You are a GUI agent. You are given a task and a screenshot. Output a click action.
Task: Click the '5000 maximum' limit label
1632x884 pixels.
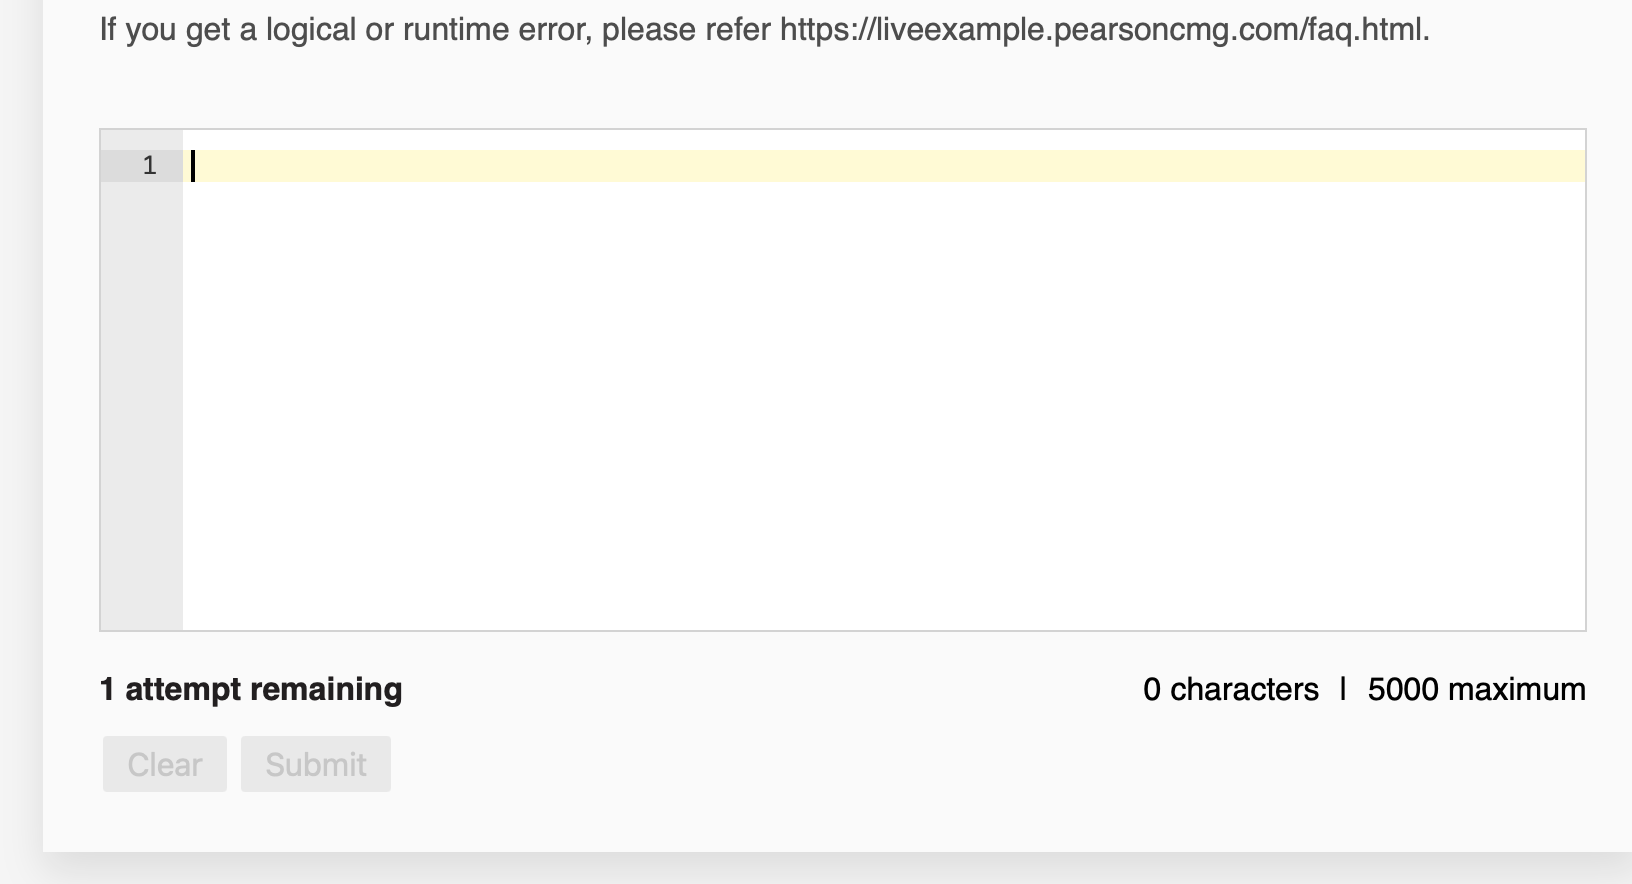1476,689
